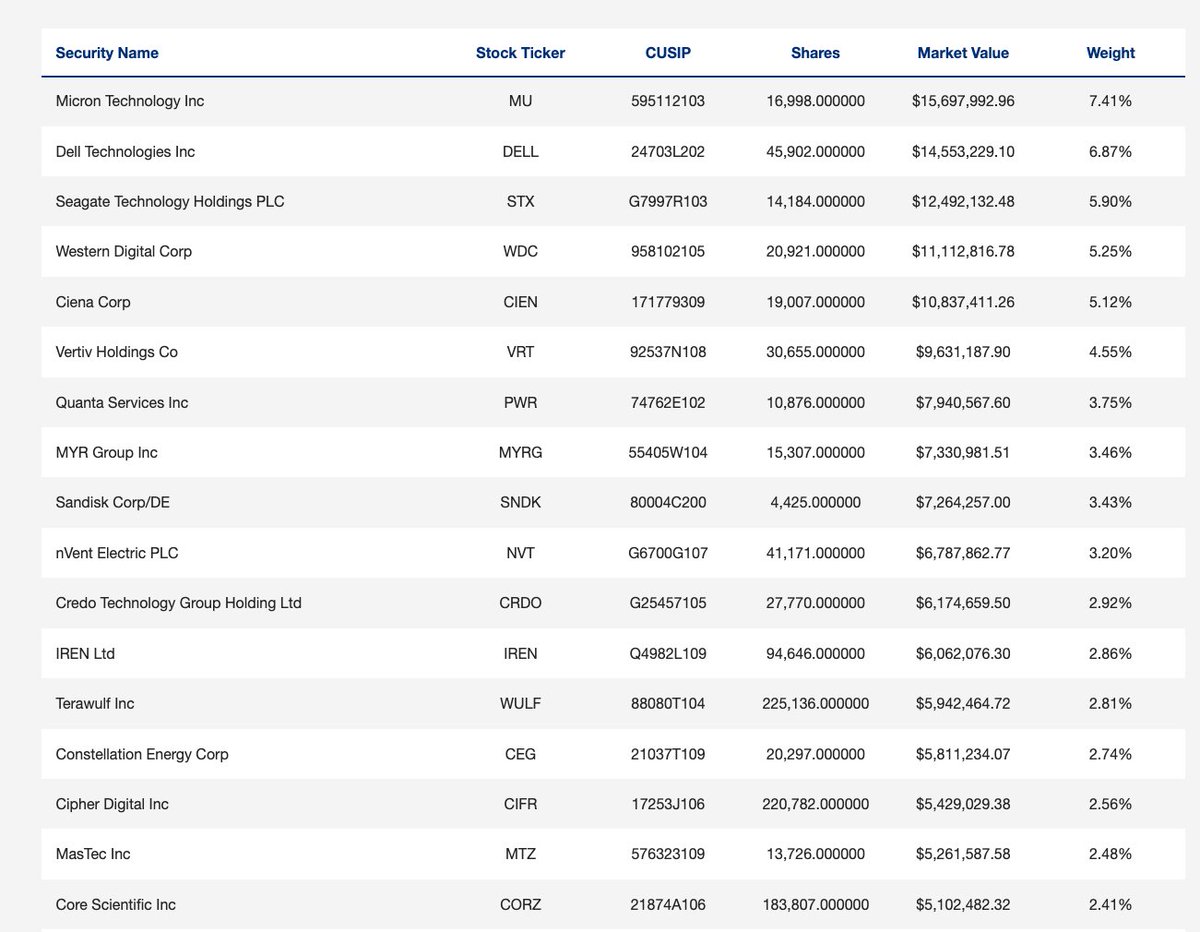Click the Stock Ticker column header
1200x932 pixels.
coord(520,53)
